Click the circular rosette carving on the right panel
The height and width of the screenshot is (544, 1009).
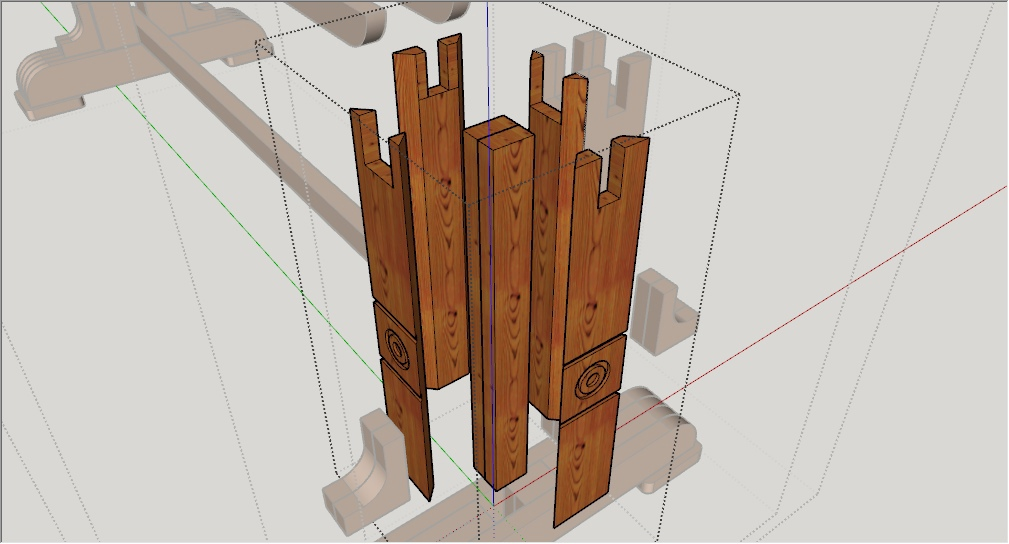[x=593, y=380]
